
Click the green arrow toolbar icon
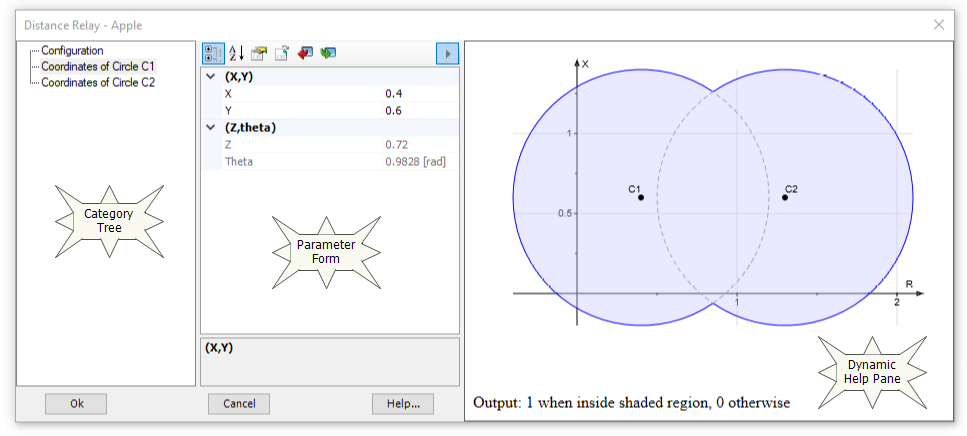click(328, 53)
